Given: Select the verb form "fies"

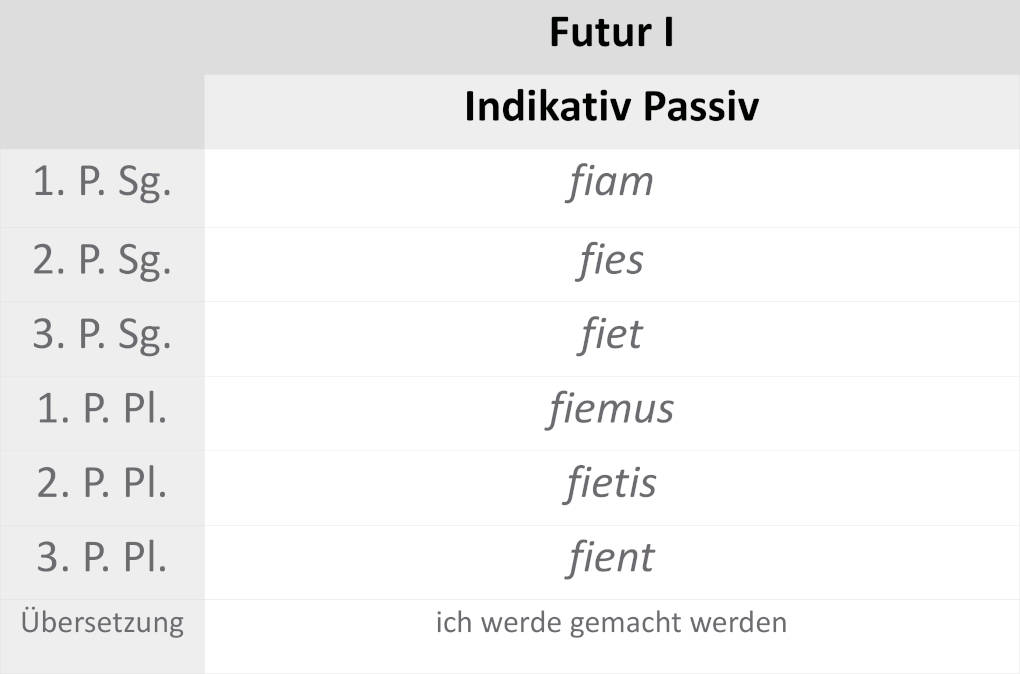Looking at the screenshot, I should coord(610,260).
